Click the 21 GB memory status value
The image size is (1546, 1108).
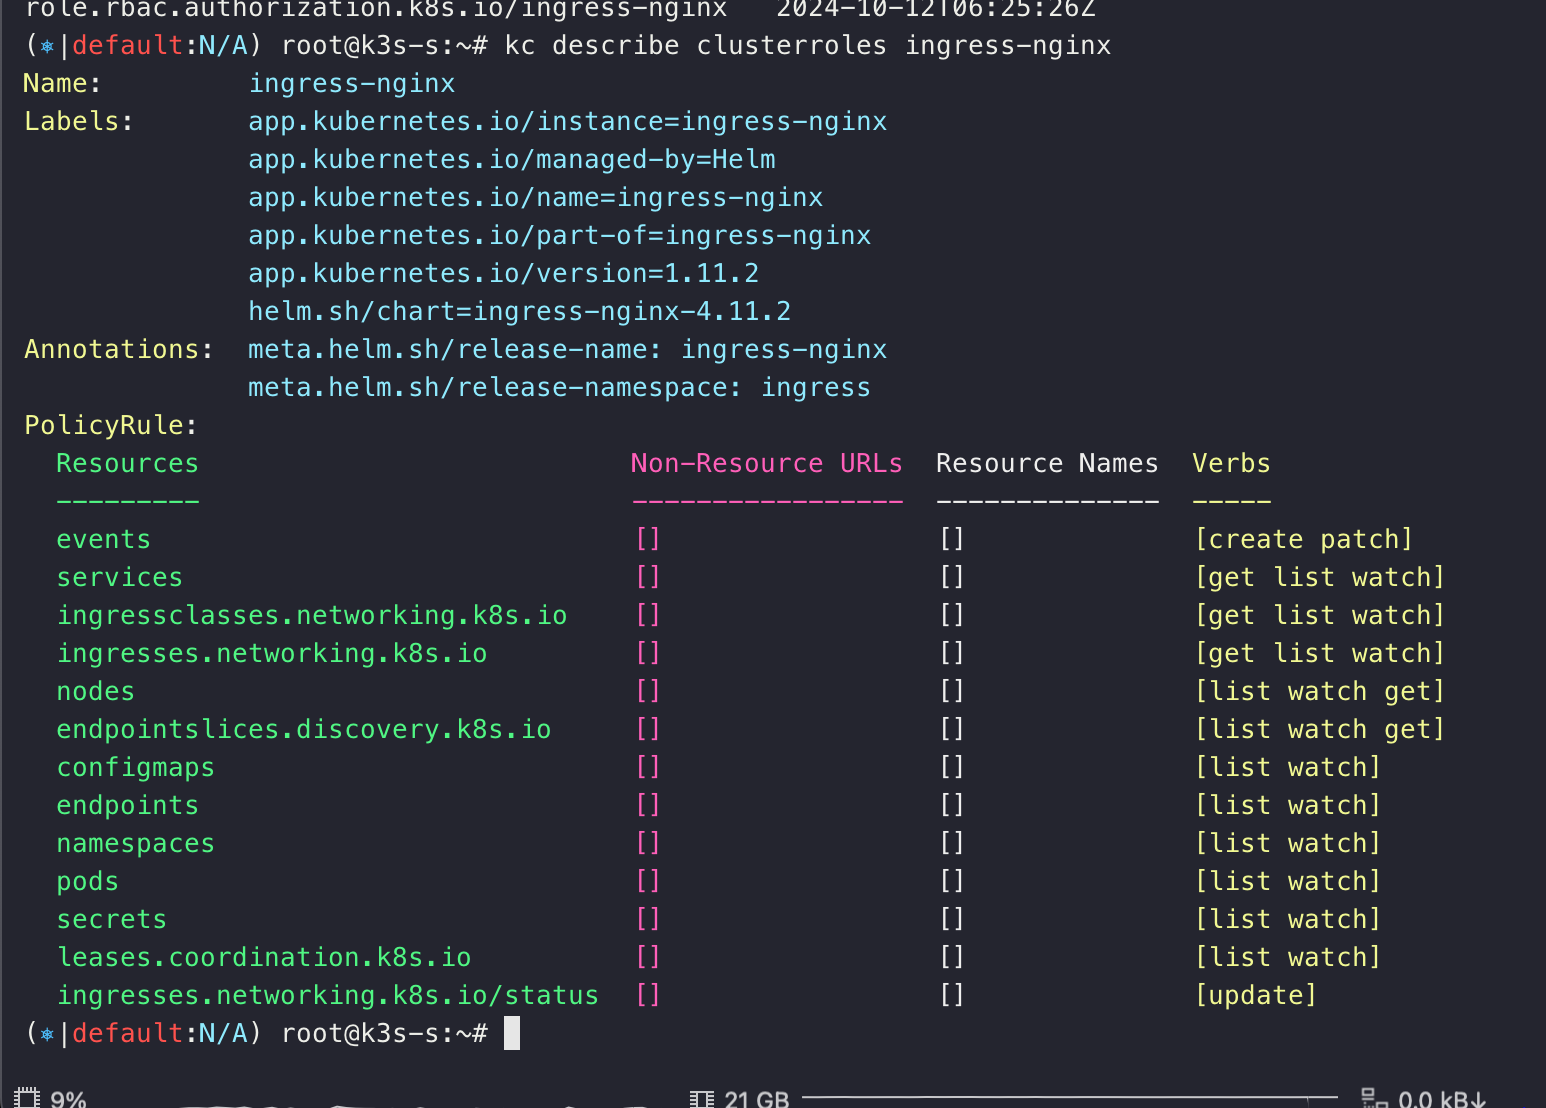(756, 1099)
